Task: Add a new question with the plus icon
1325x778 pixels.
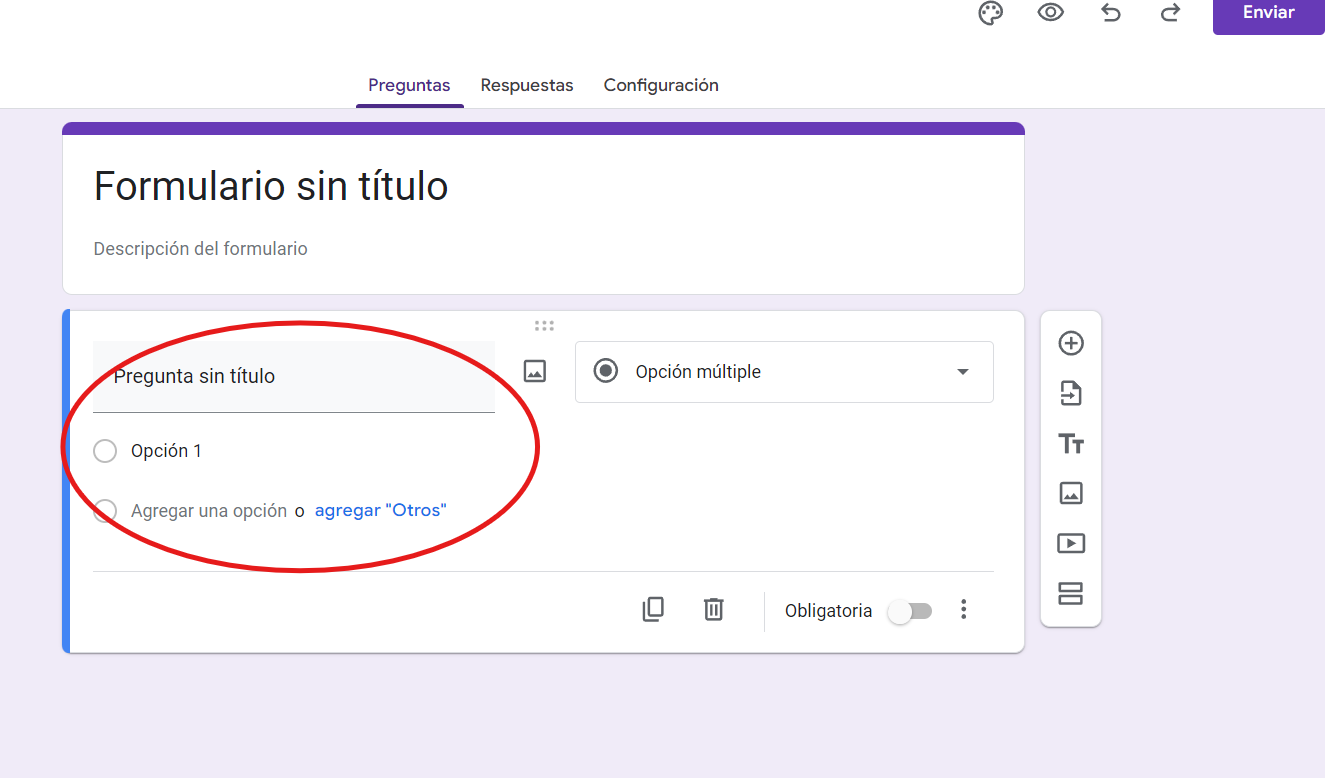Action: coord(1071,343)
